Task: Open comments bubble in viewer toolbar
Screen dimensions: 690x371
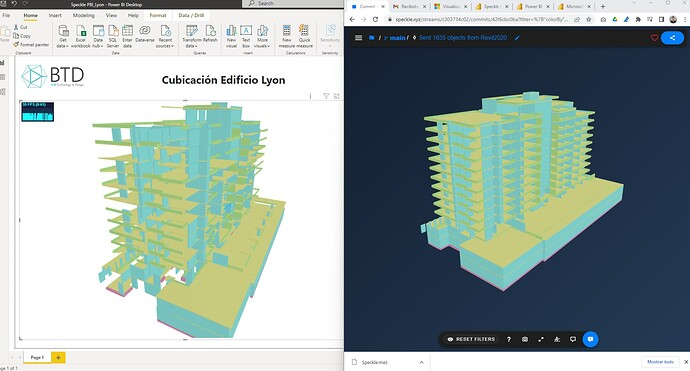Action: pos(573,339)
